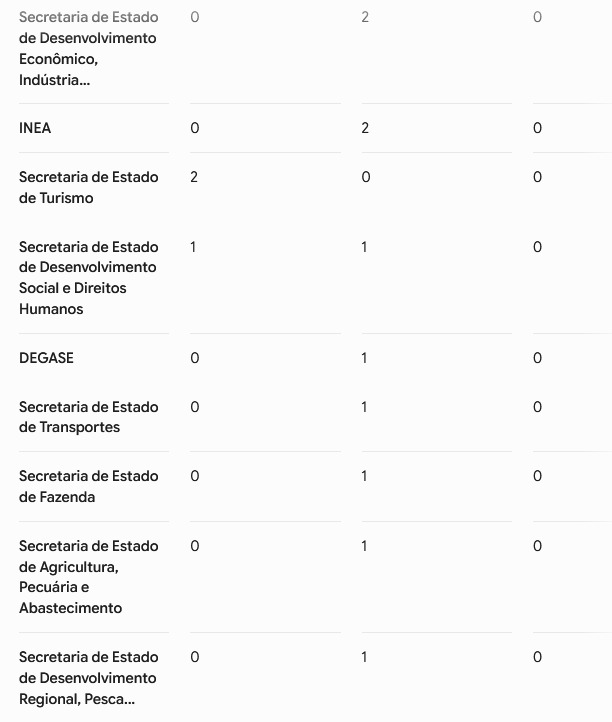Click the DEGASE row label
Image resolution: width=612 pixels, height=722 pixels.
(x=46, y=358)
